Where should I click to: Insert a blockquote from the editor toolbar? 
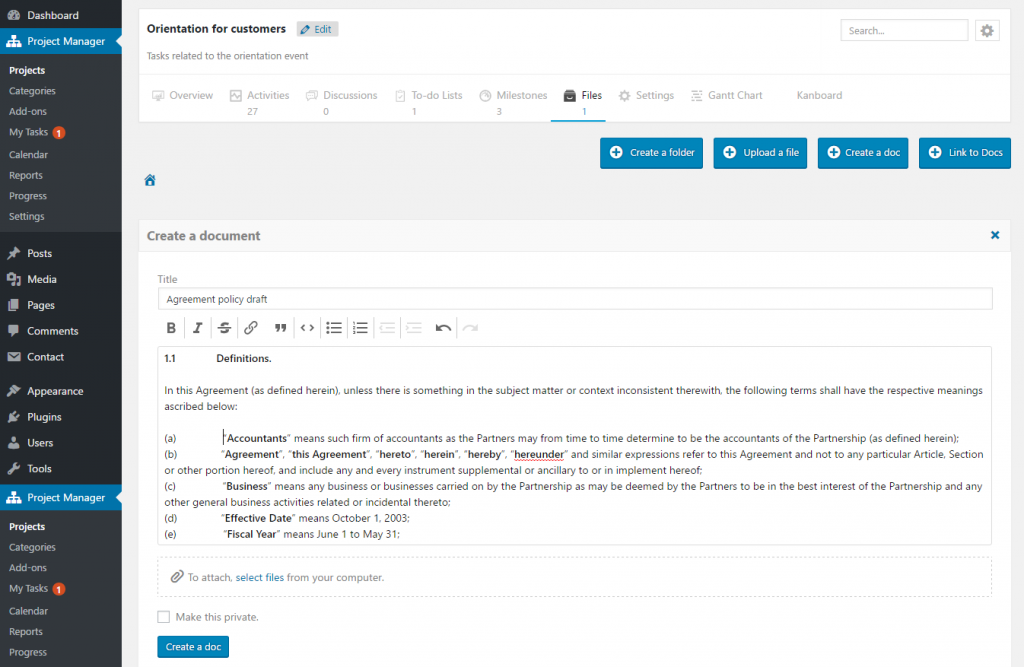(280, 327)
